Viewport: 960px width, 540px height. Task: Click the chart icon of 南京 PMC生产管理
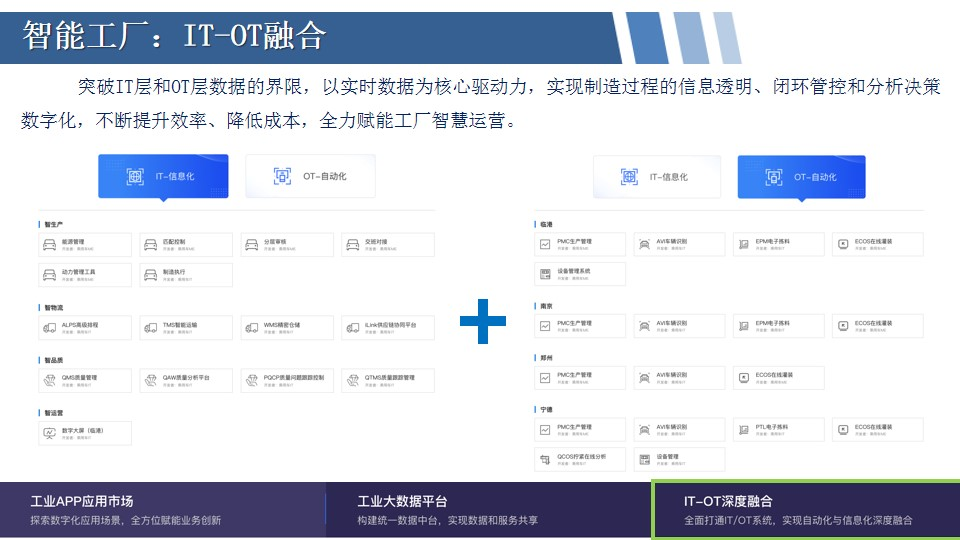pyautogui.click(x=545, y=326)
